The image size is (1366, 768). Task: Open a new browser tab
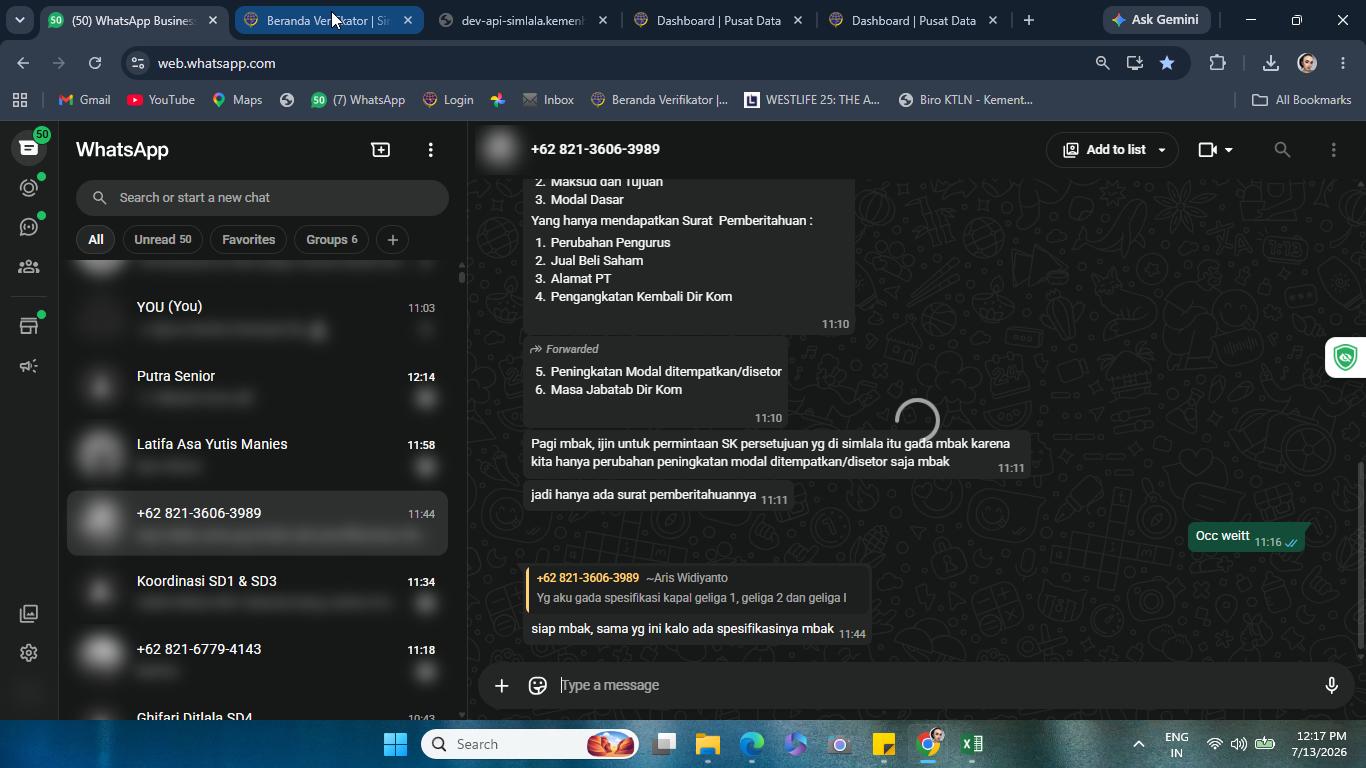coord(1028,20)
